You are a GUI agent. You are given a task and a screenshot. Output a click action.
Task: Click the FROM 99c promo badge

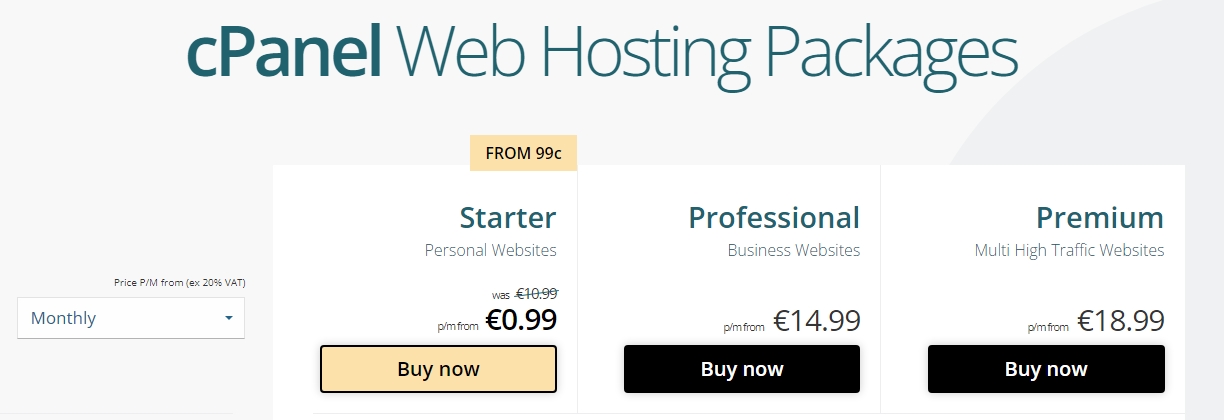click(523, 153)
